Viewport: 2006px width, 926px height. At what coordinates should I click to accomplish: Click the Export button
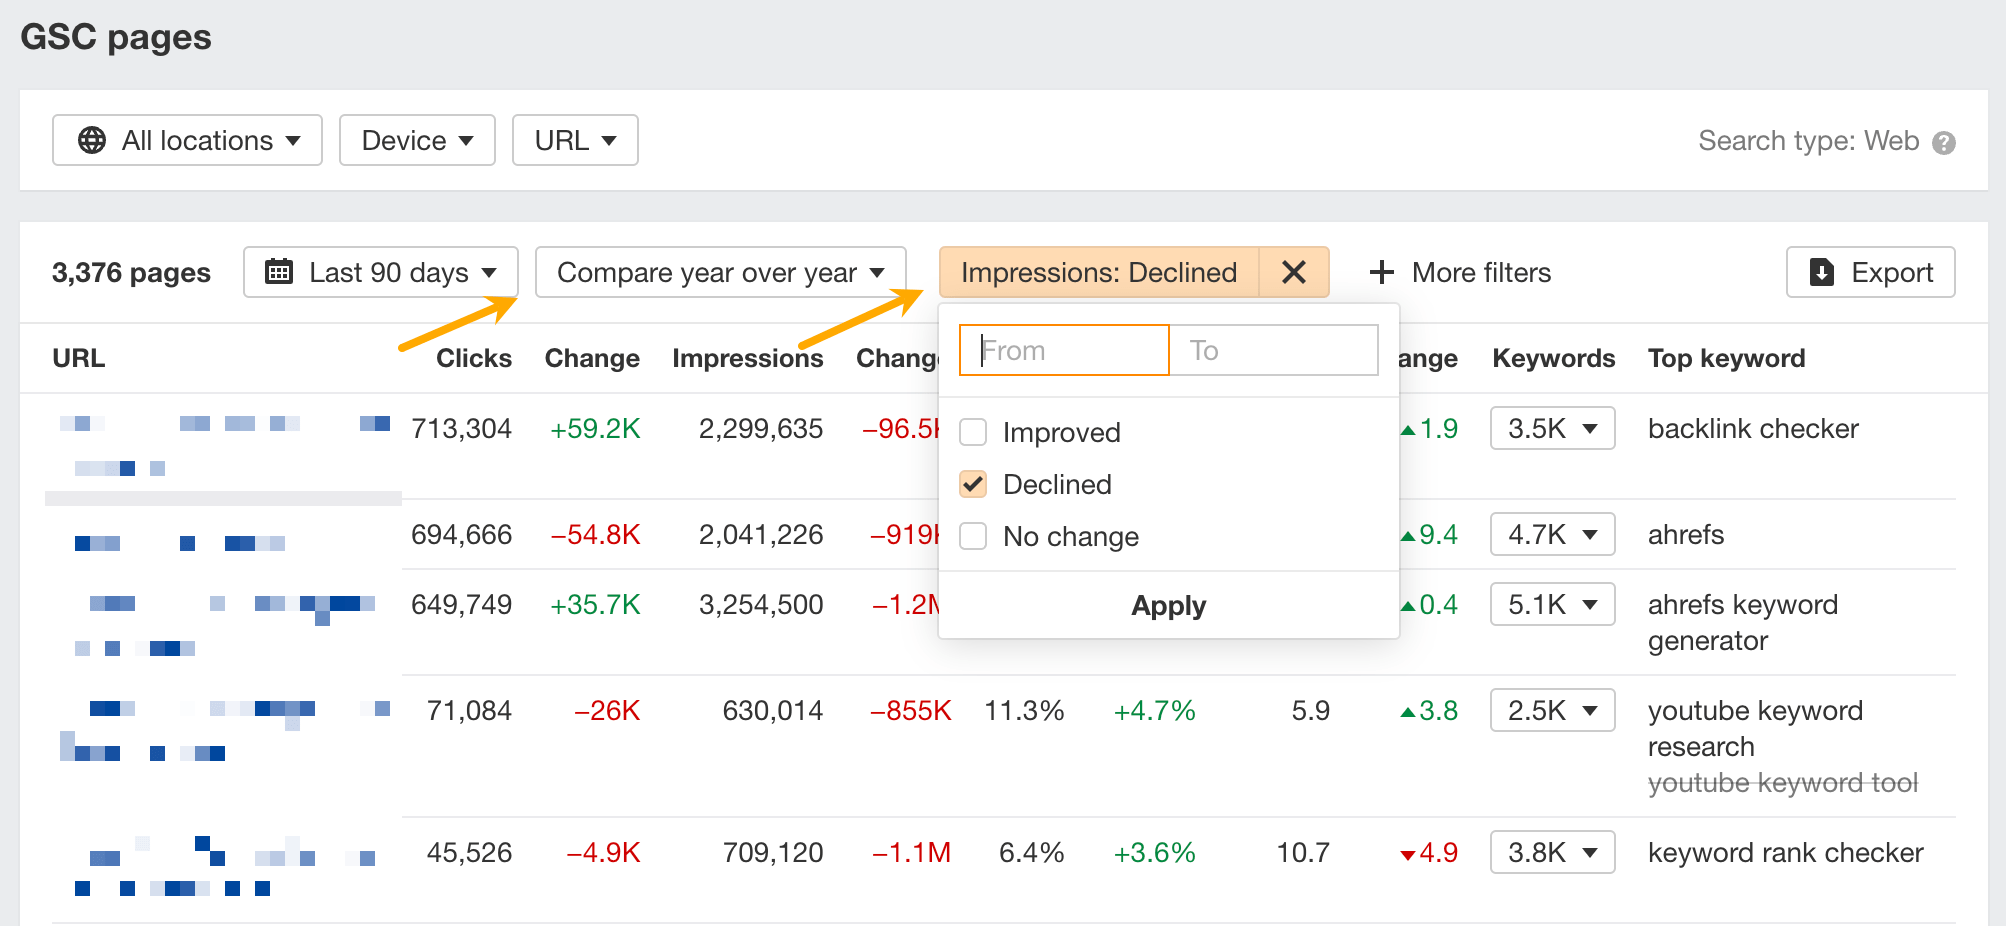point(1870,271)
